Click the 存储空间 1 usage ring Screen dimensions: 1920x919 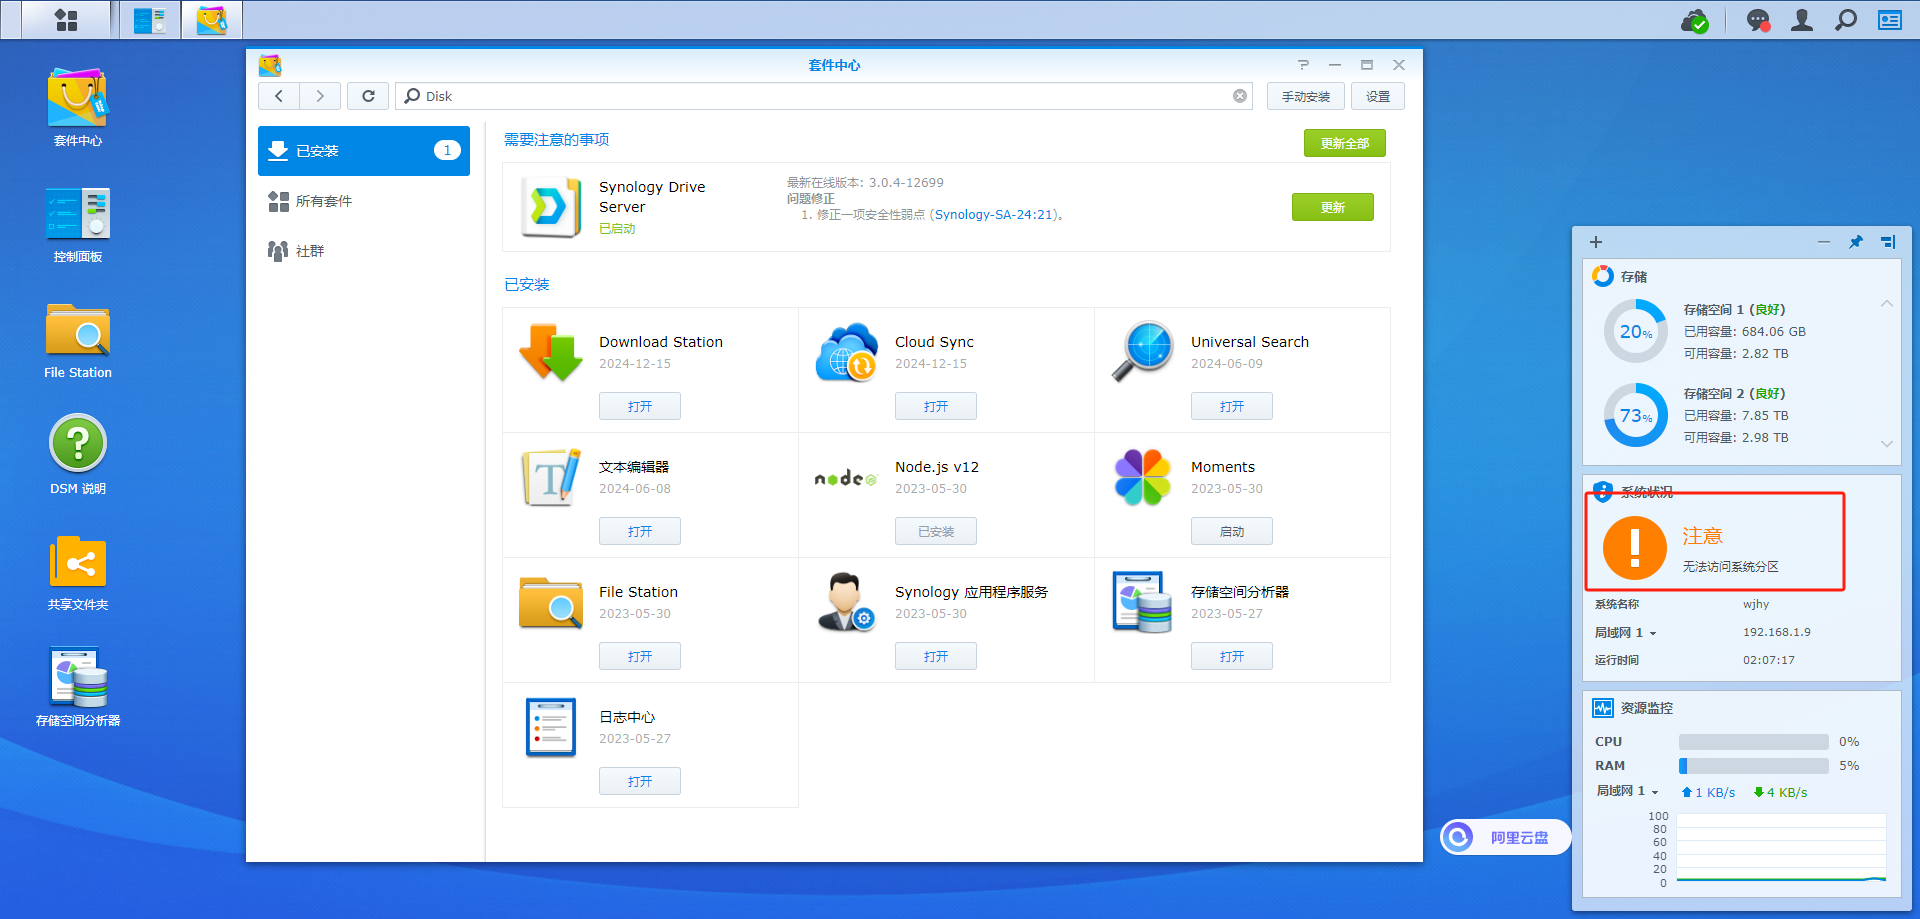(x=1635, y=331)
